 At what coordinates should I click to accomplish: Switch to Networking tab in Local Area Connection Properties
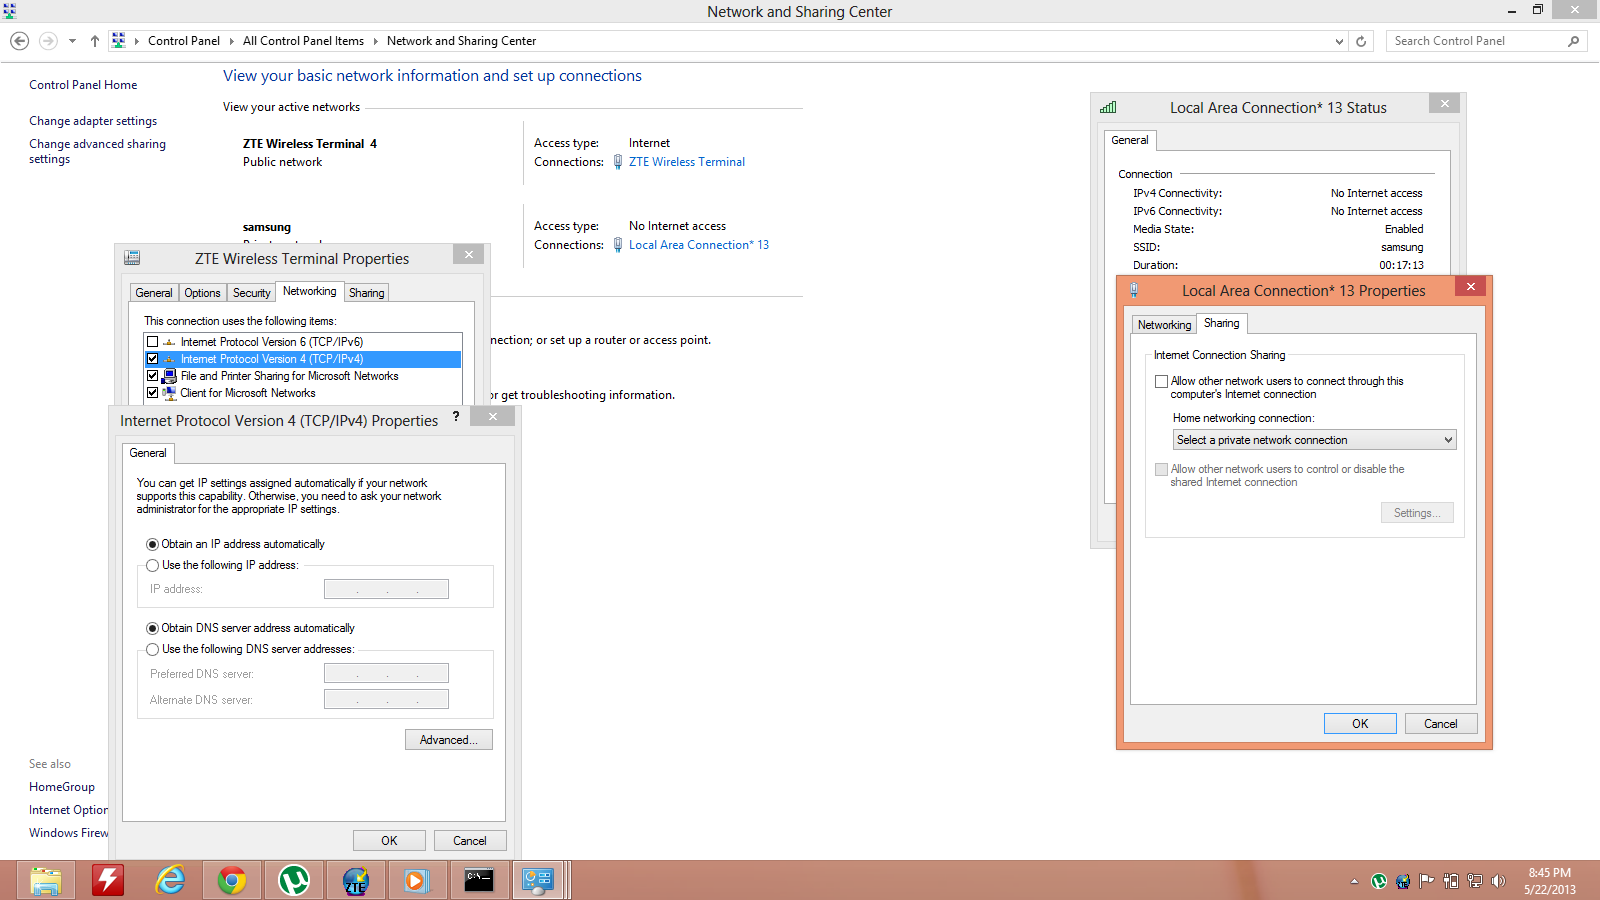pyautogui.click(x=1164, y=325)
